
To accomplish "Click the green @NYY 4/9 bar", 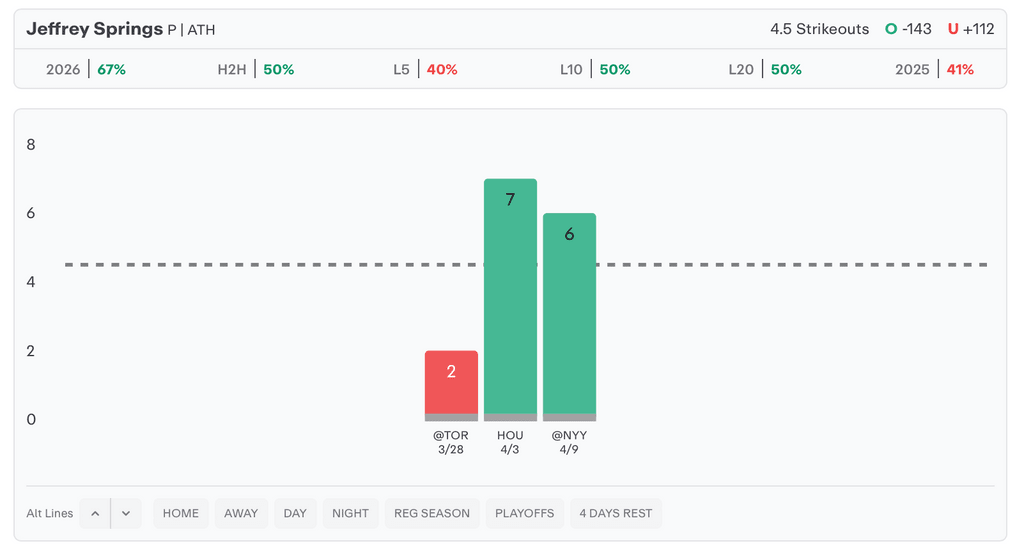I will [569, 315].
